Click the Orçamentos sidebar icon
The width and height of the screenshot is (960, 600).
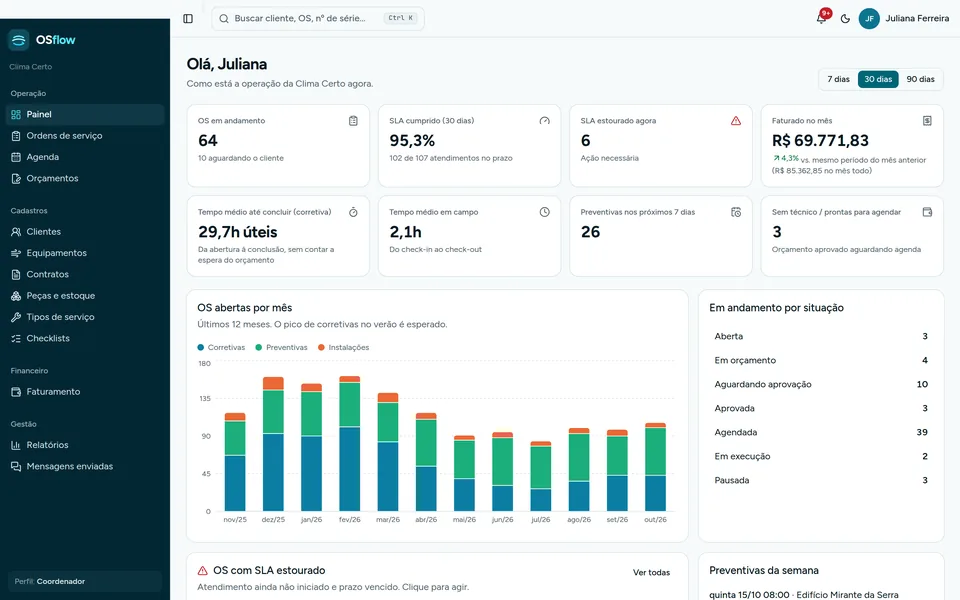(16, 179)
